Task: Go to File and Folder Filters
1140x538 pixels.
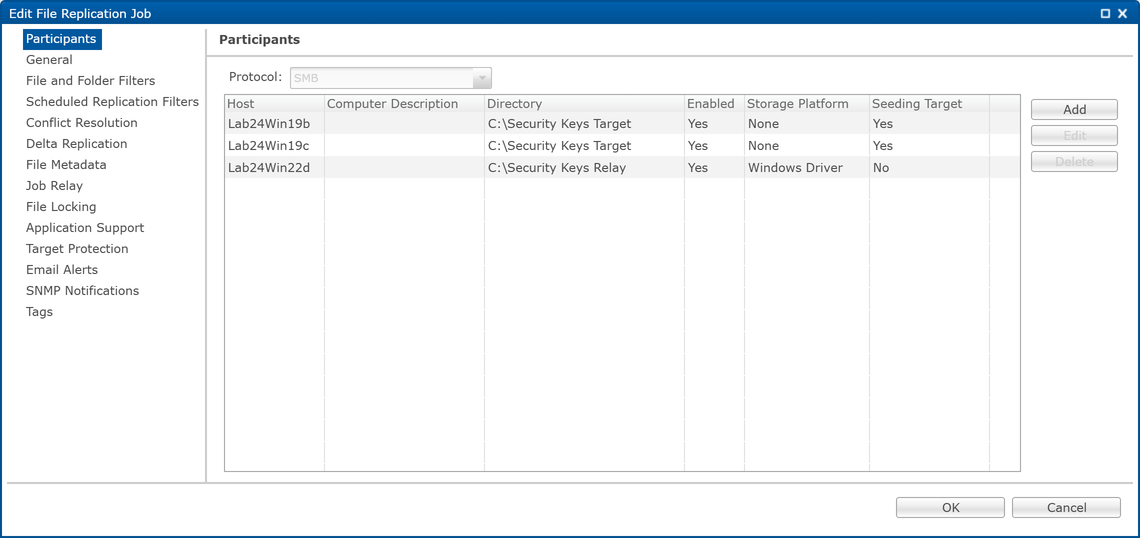Action: (x=90, y=81)
